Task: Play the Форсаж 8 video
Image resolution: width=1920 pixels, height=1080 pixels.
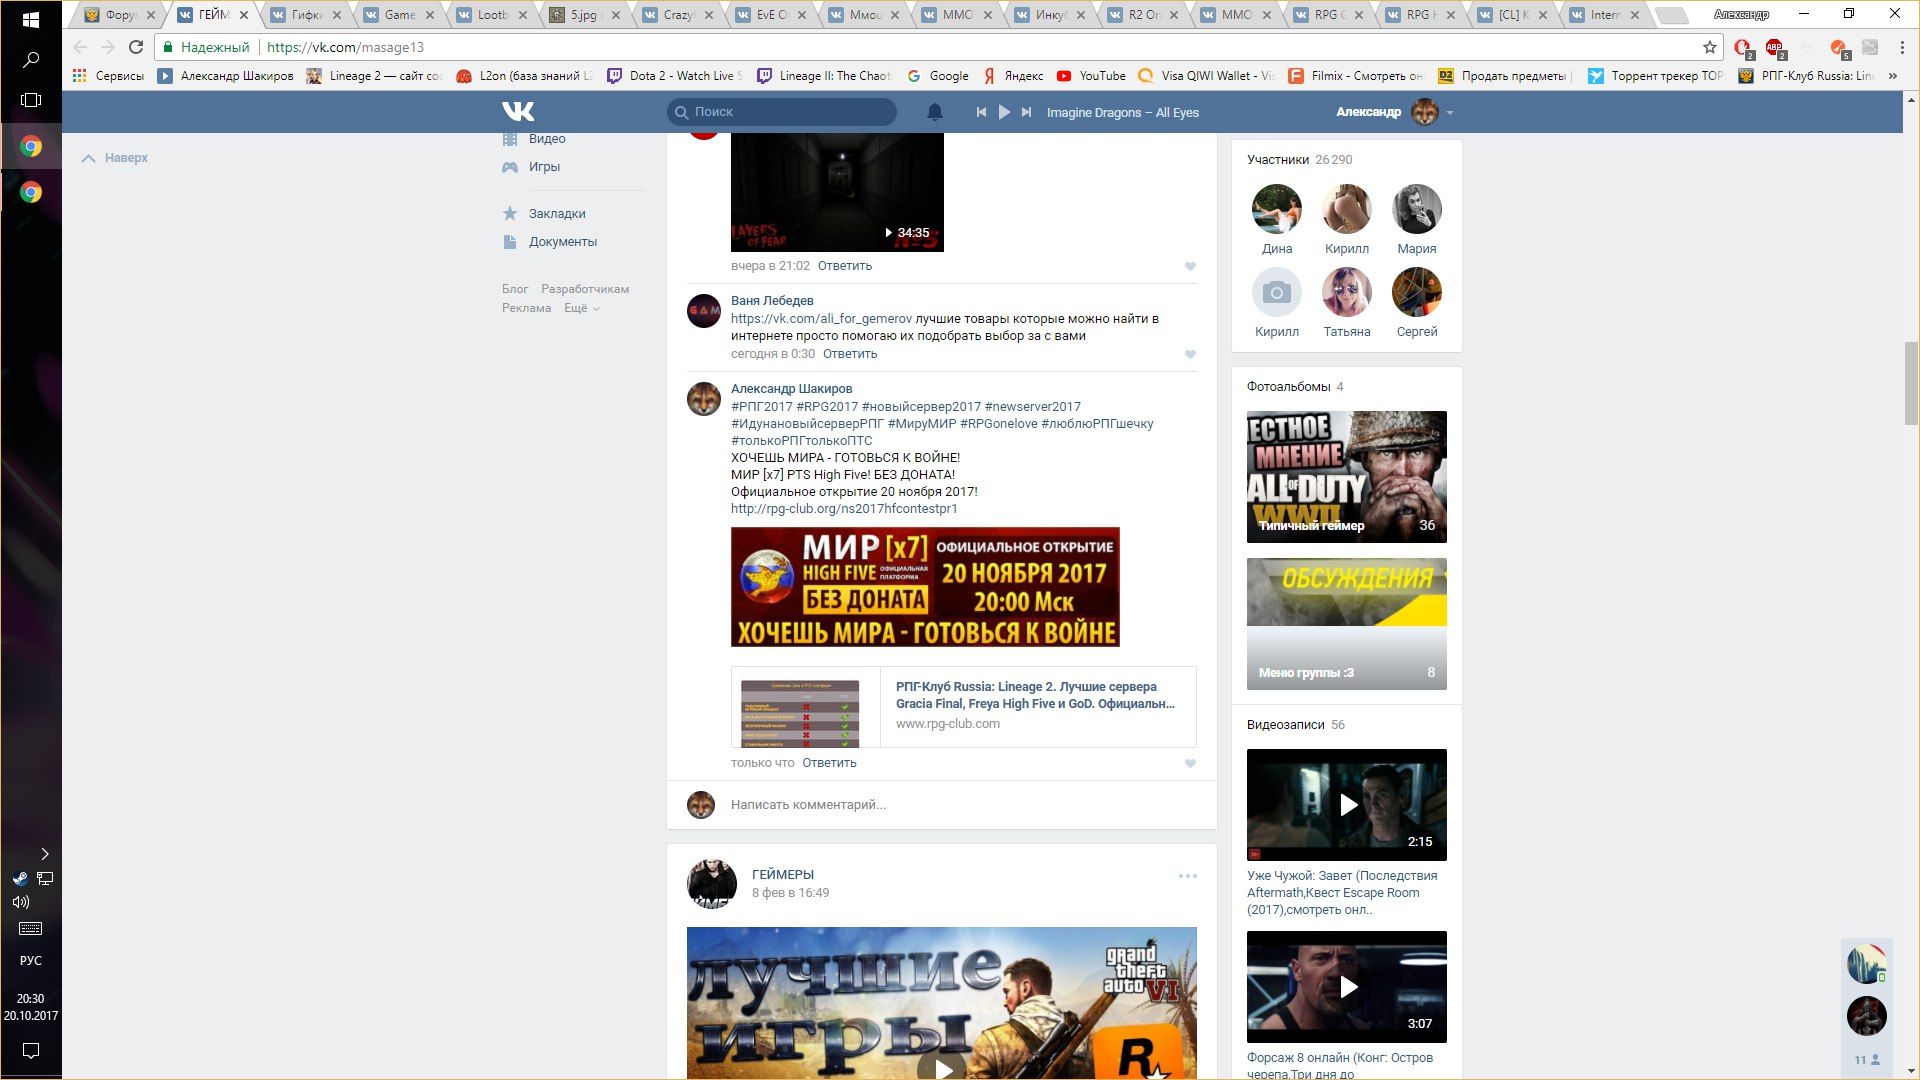Action: (x=1346, y=987)
